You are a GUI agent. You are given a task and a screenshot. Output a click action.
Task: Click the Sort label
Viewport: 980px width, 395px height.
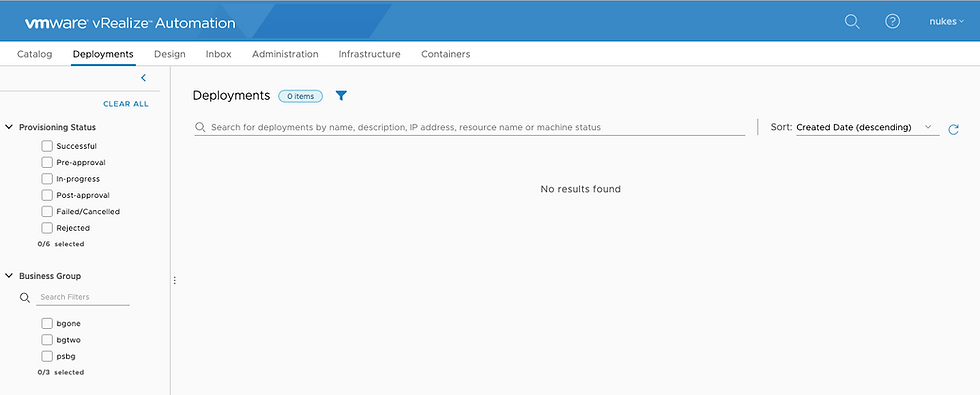(x=781, y=127)
